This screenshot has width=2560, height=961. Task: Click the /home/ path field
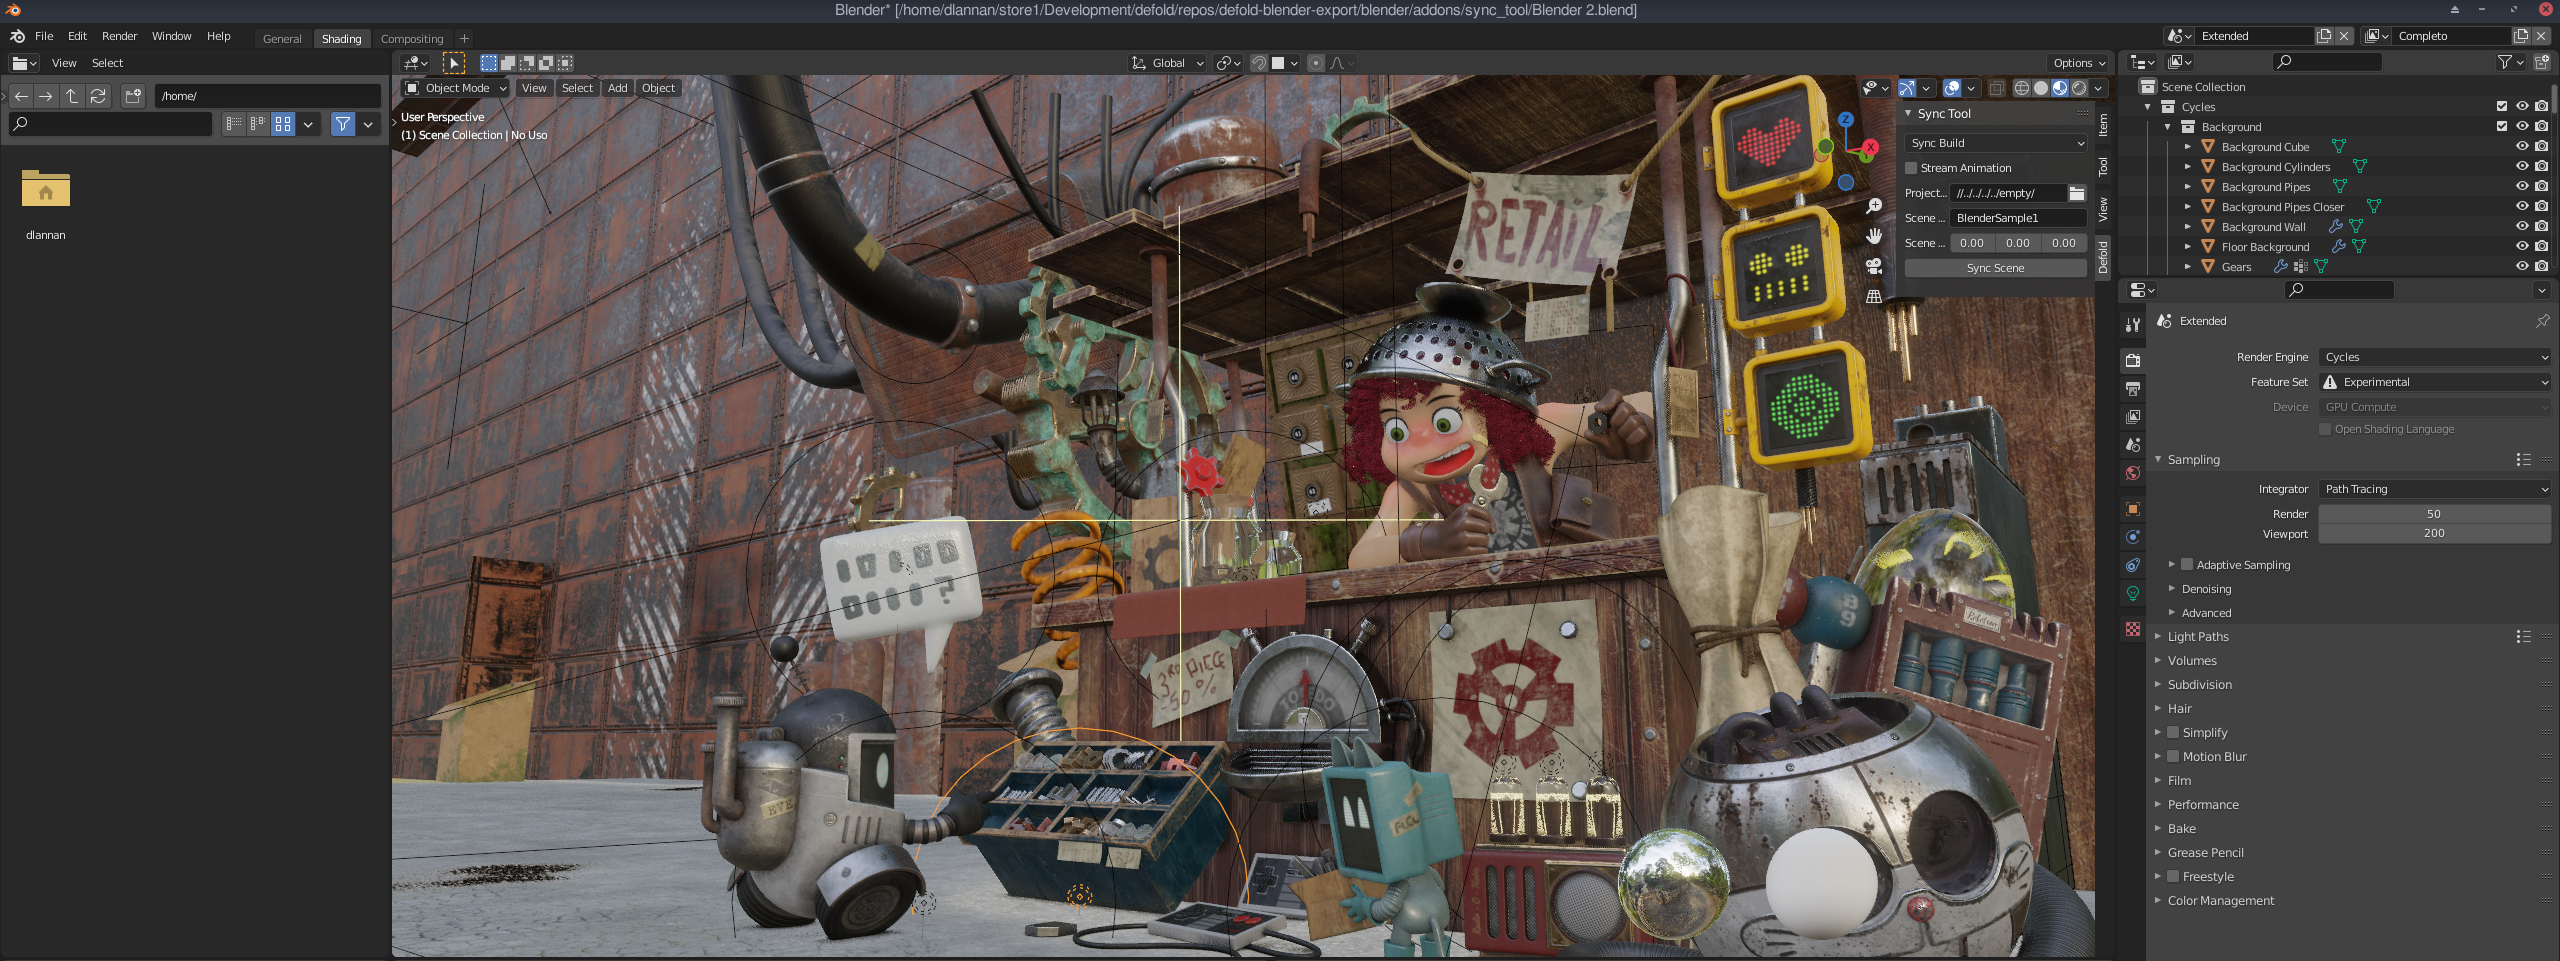coord(267,96)
